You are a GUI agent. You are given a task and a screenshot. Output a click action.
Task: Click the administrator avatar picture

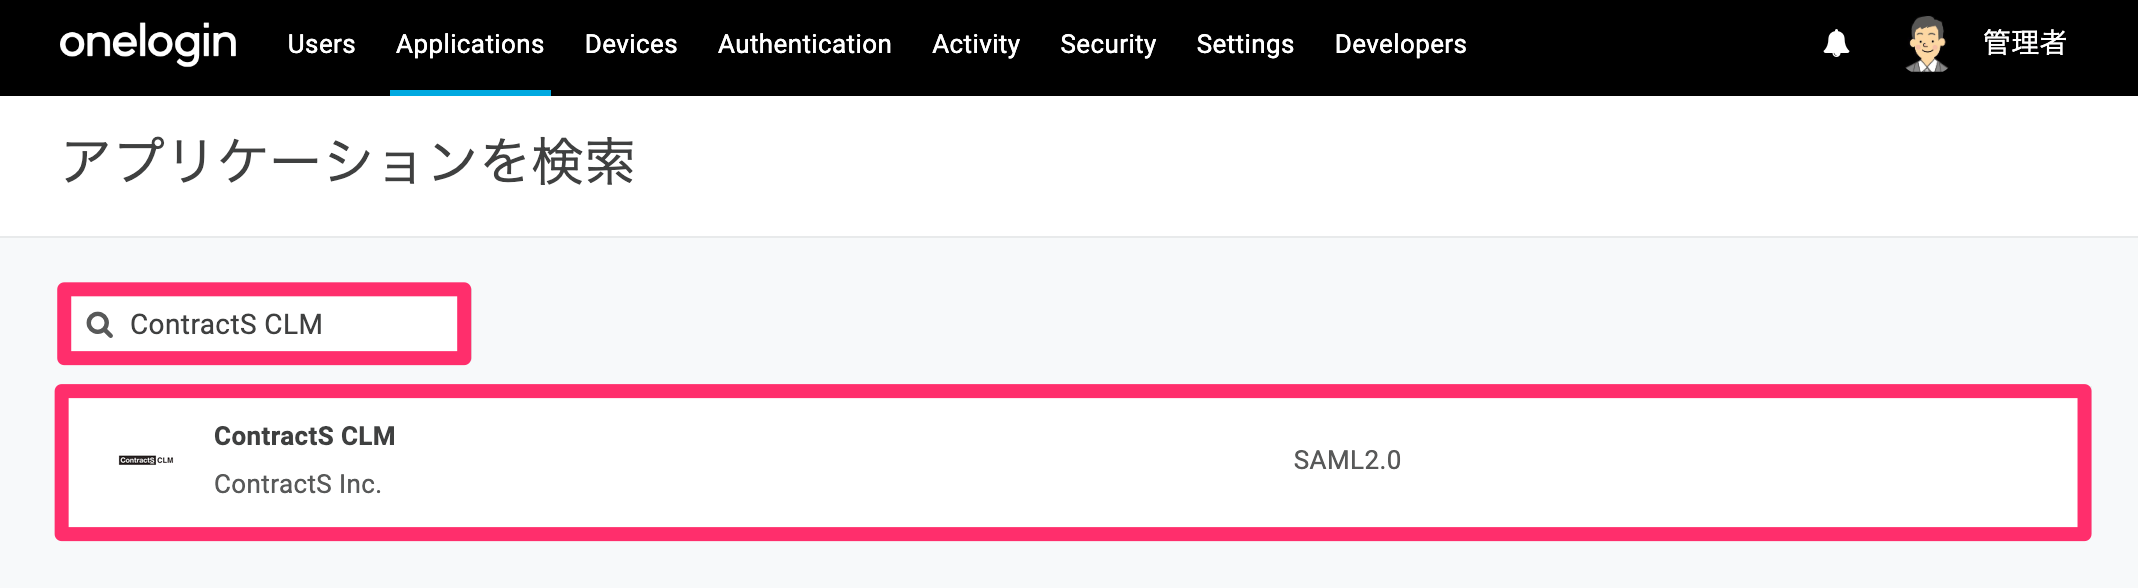pos(1926,44)
